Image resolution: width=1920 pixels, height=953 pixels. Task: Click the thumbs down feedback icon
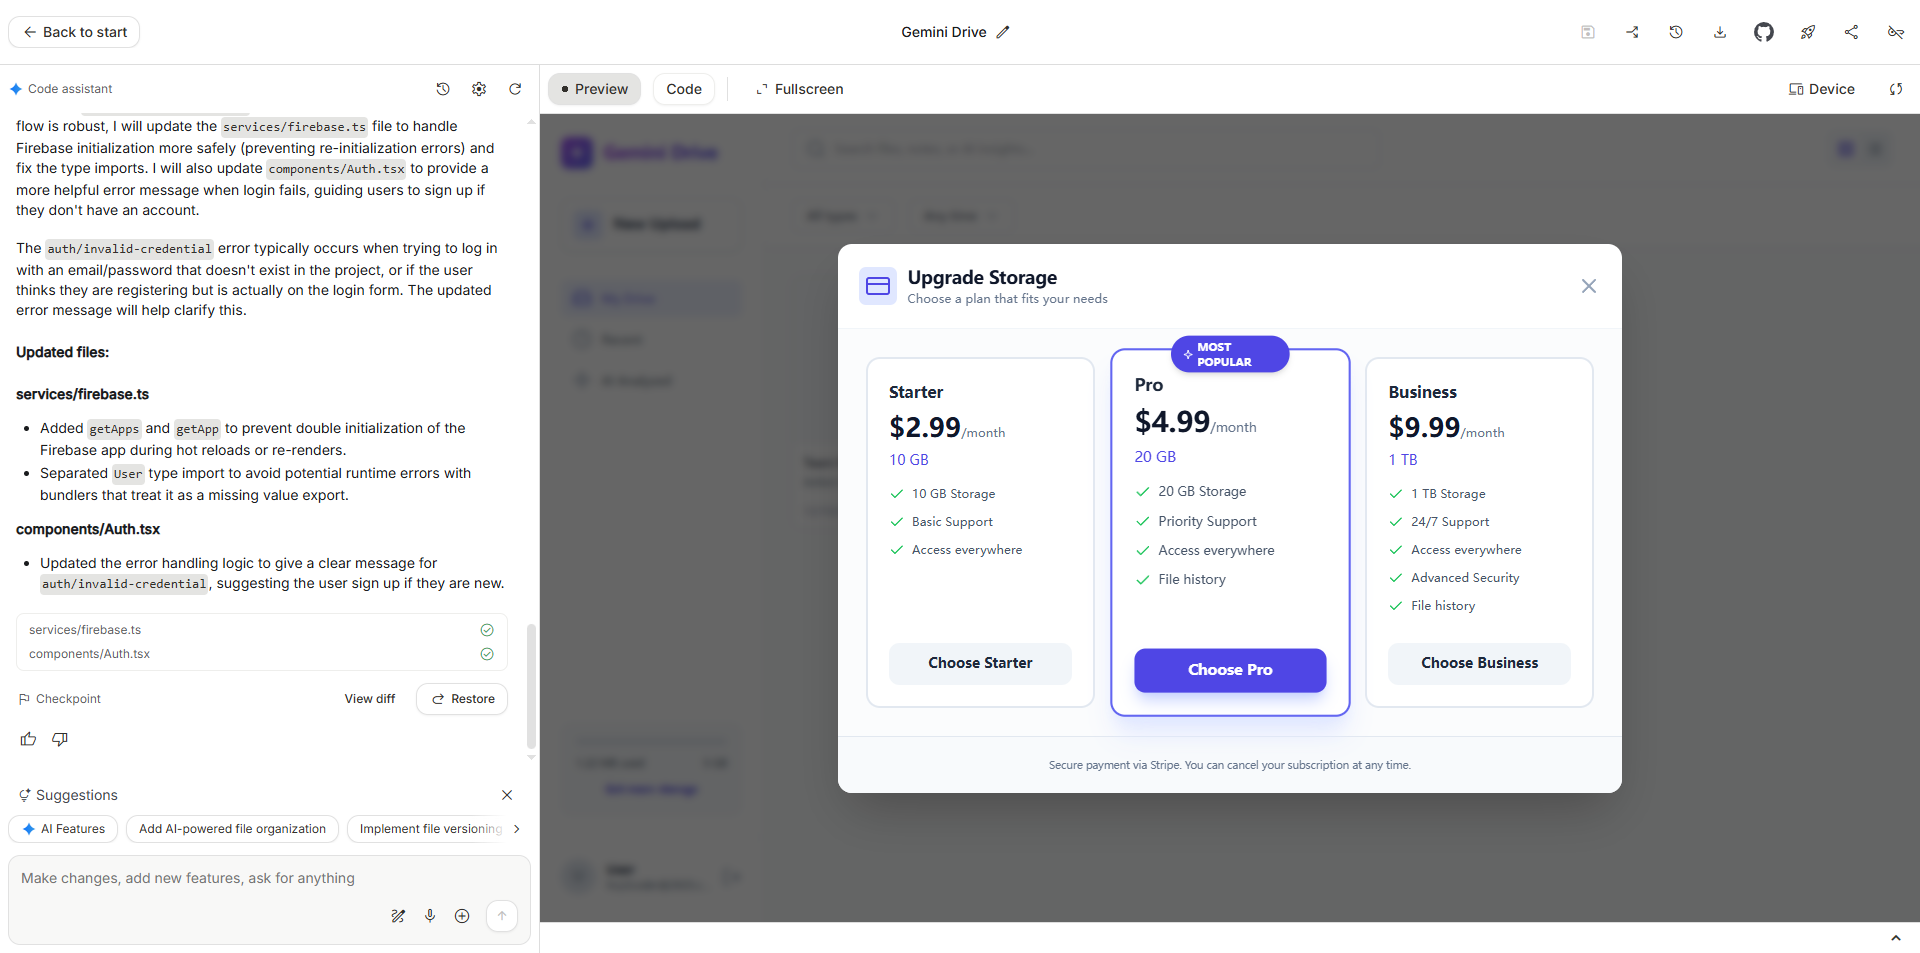(x=60, y=739)
